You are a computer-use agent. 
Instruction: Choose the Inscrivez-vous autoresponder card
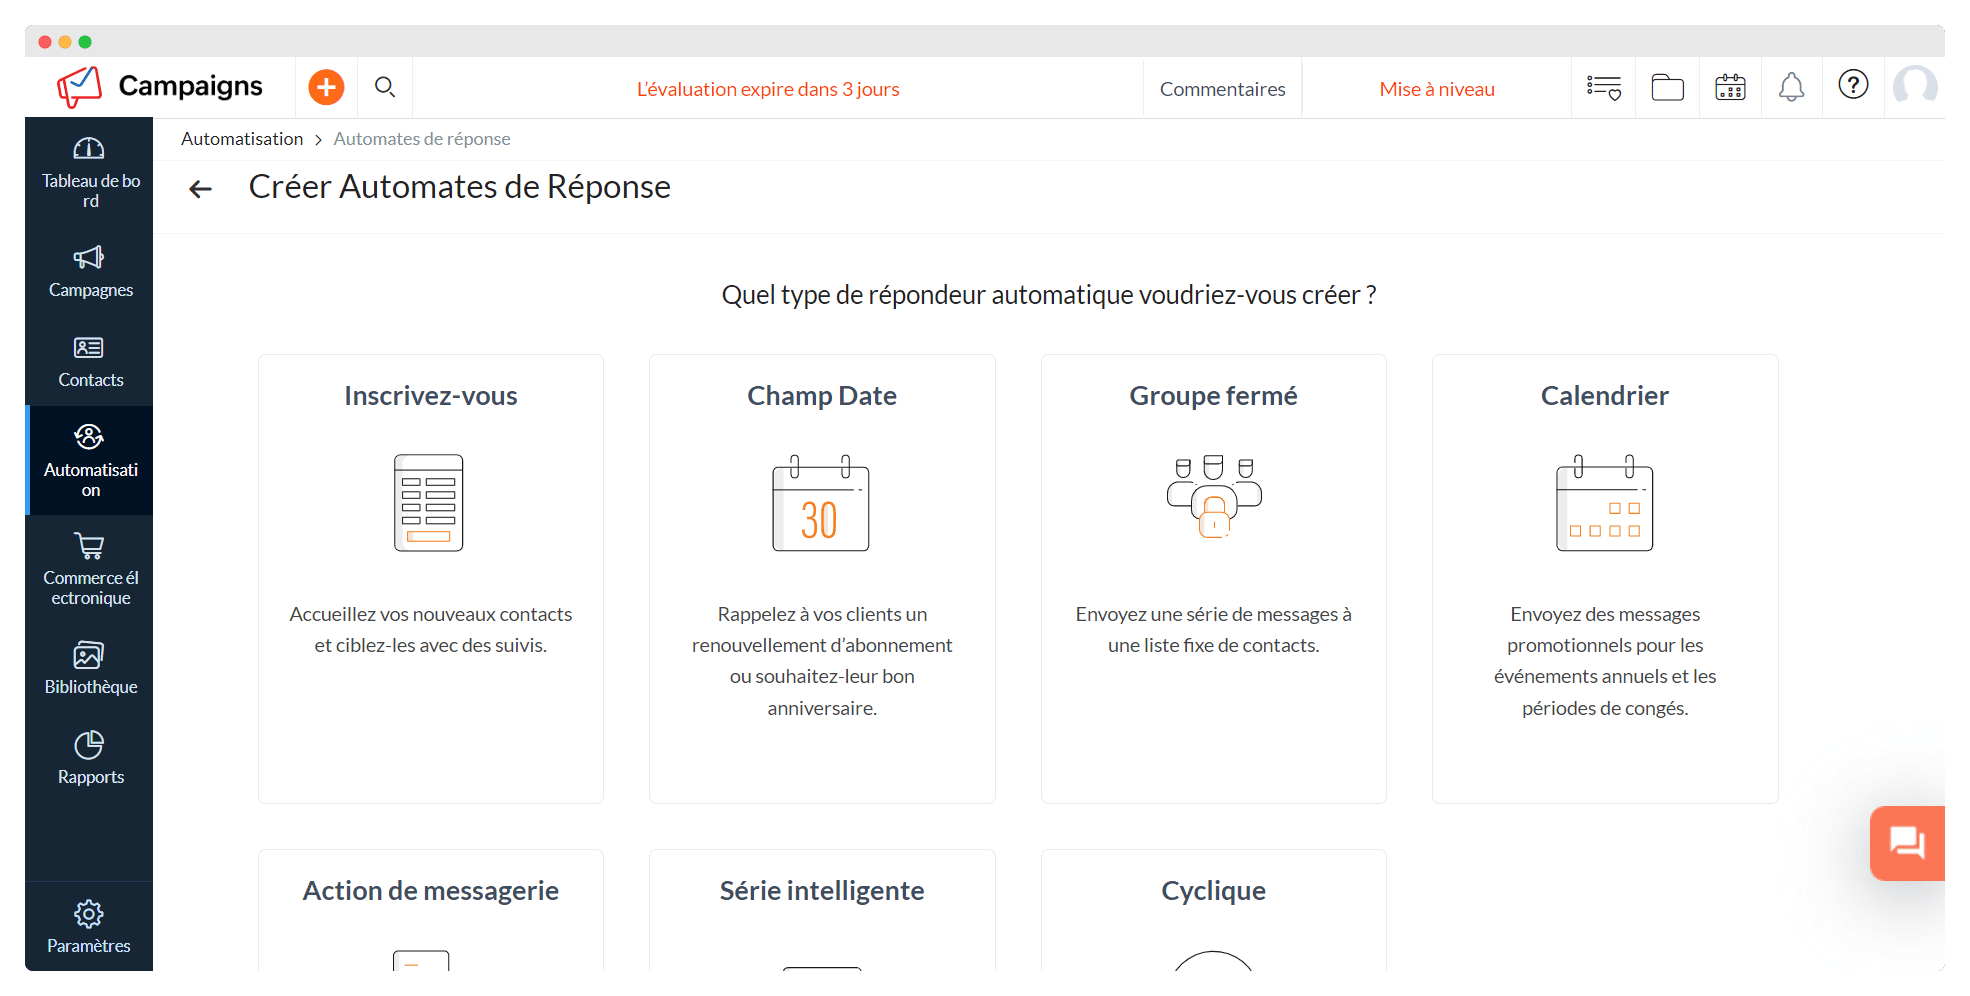[431, 578]
